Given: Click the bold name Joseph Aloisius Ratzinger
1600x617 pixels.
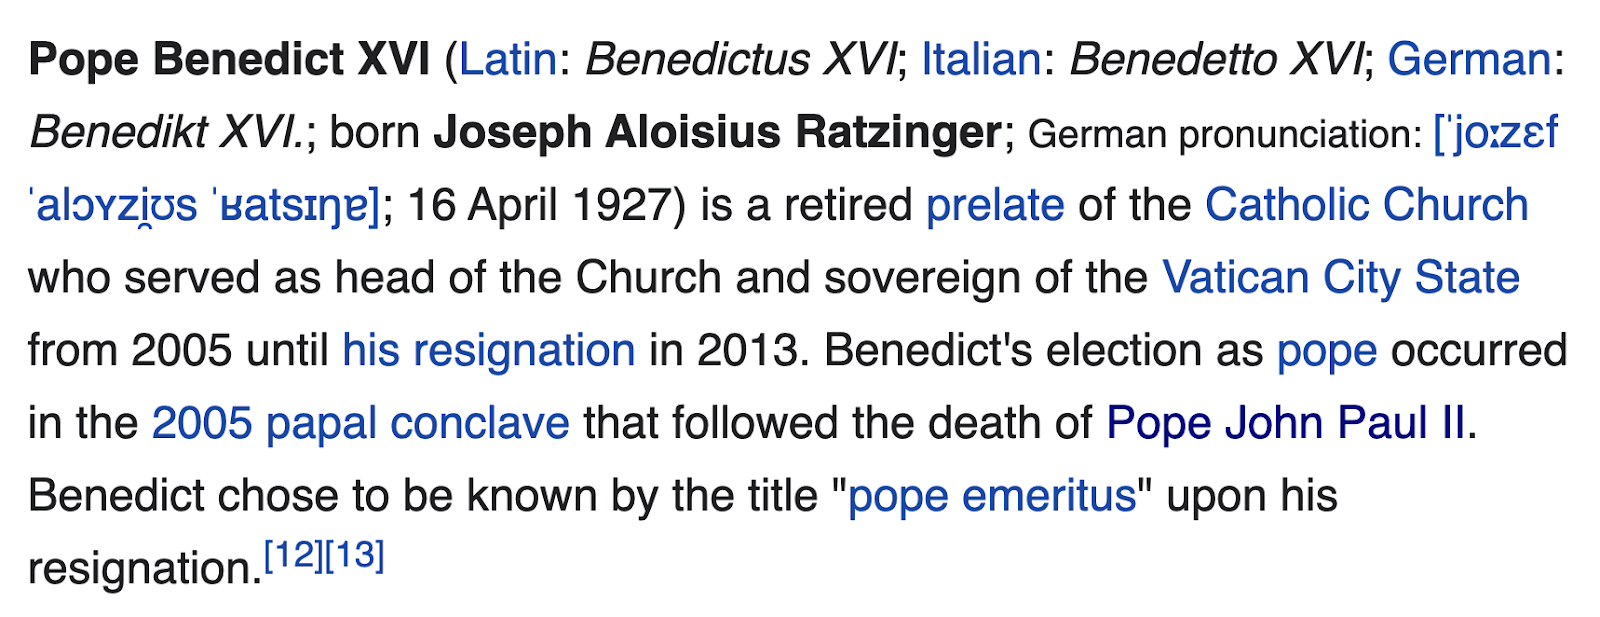Looking at the screenshot, I should click(x=718, y=132).
